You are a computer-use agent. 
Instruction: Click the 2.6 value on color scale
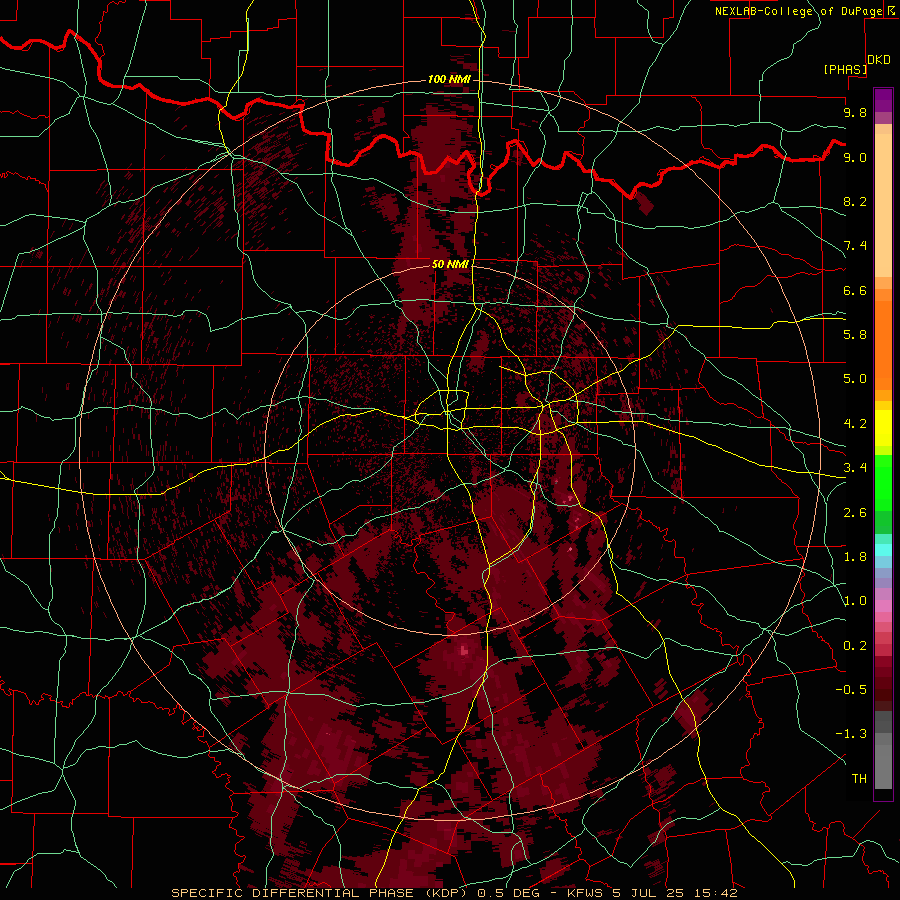tap(855, 513)
